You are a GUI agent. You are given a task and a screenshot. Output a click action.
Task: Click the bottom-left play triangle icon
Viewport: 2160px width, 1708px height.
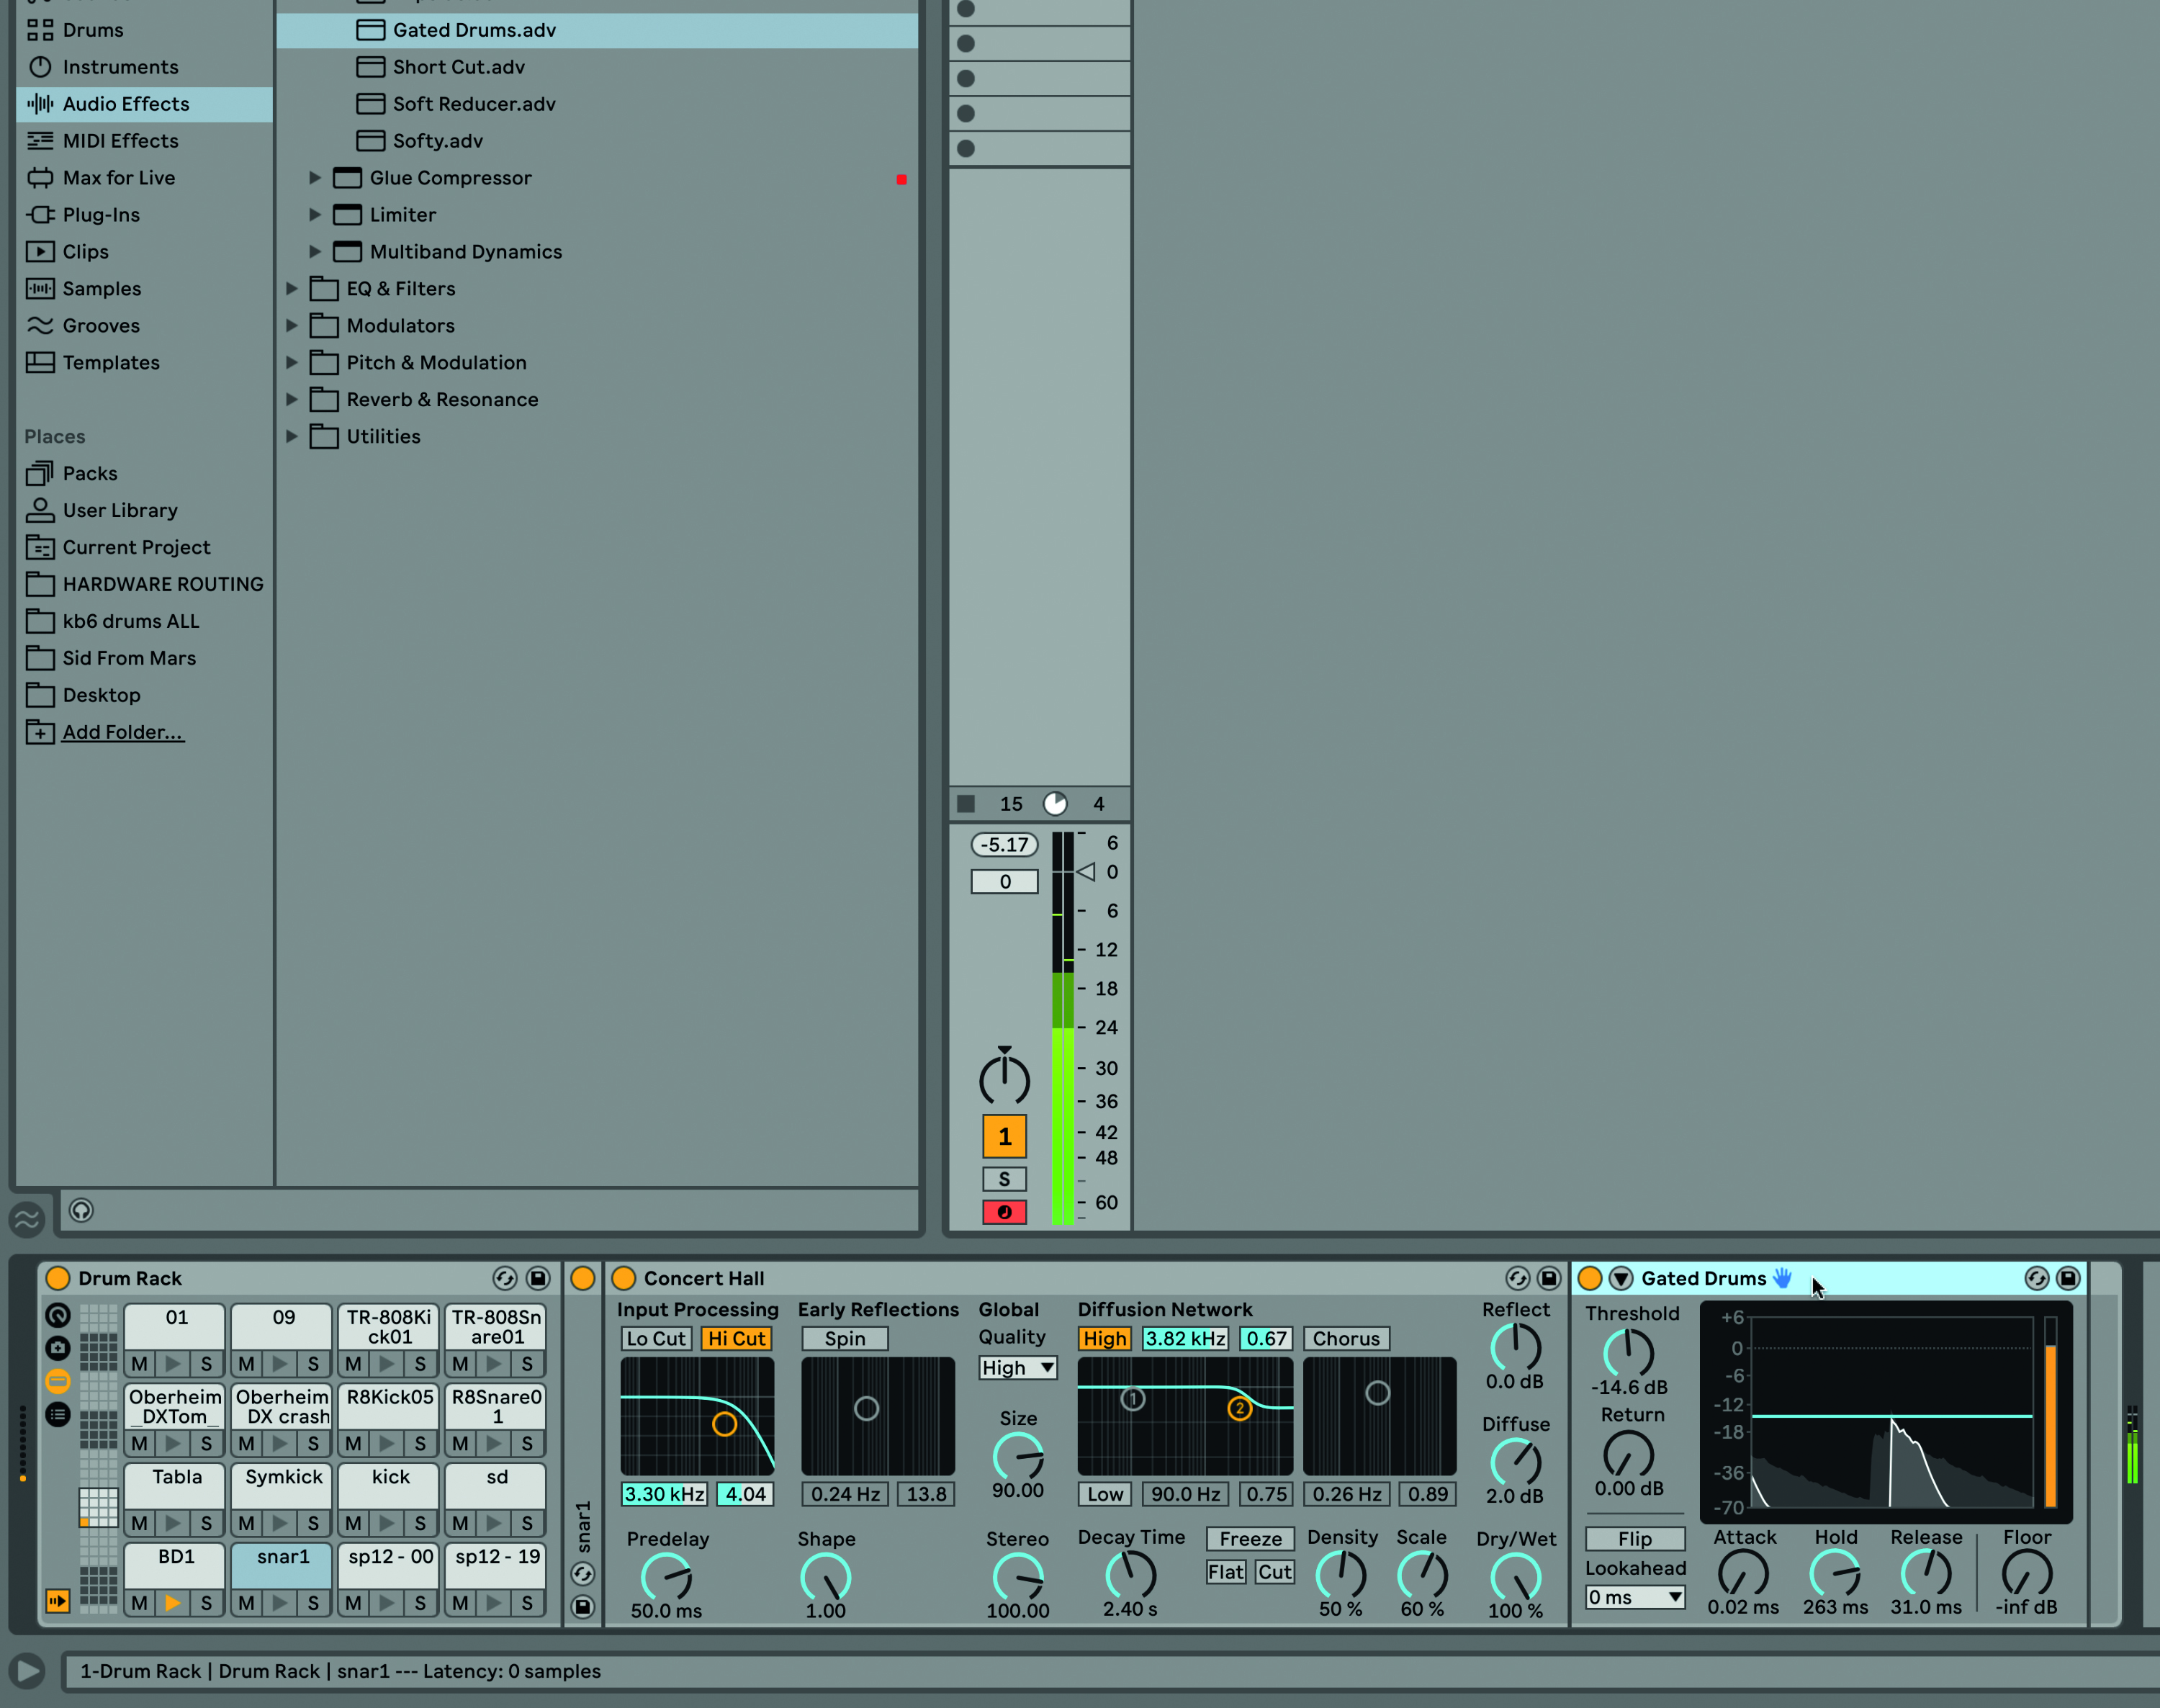point(27,1670)
